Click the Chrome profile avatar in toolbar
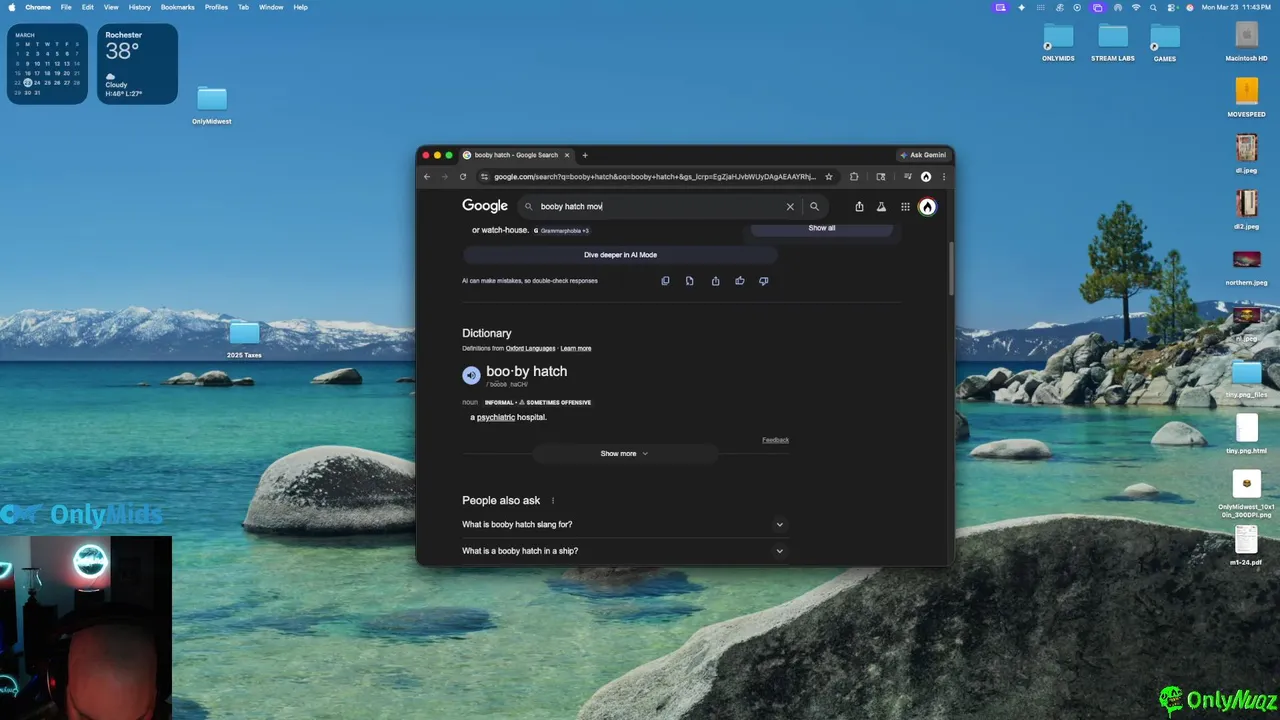Image resolution: width=1280 pixels, height=720 pixels. pos(926,177)
